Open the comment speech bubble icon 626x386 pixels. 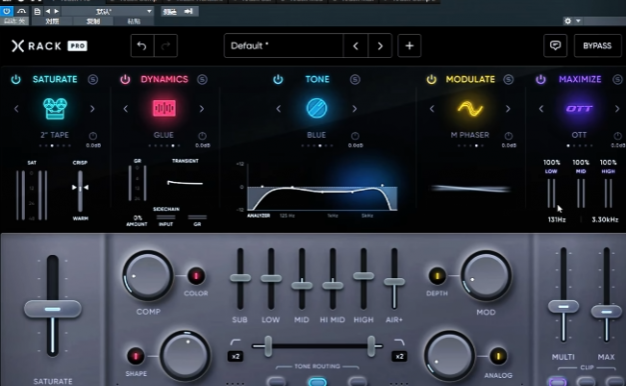point(555,46)
